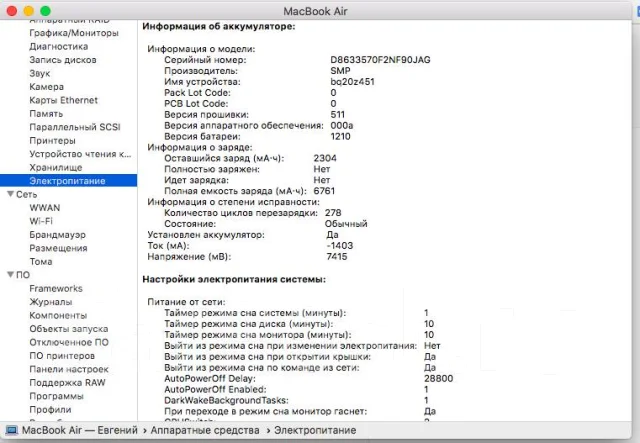
Task: Open Принтеры in the sidebar
Action: click(x=52, y=140)
